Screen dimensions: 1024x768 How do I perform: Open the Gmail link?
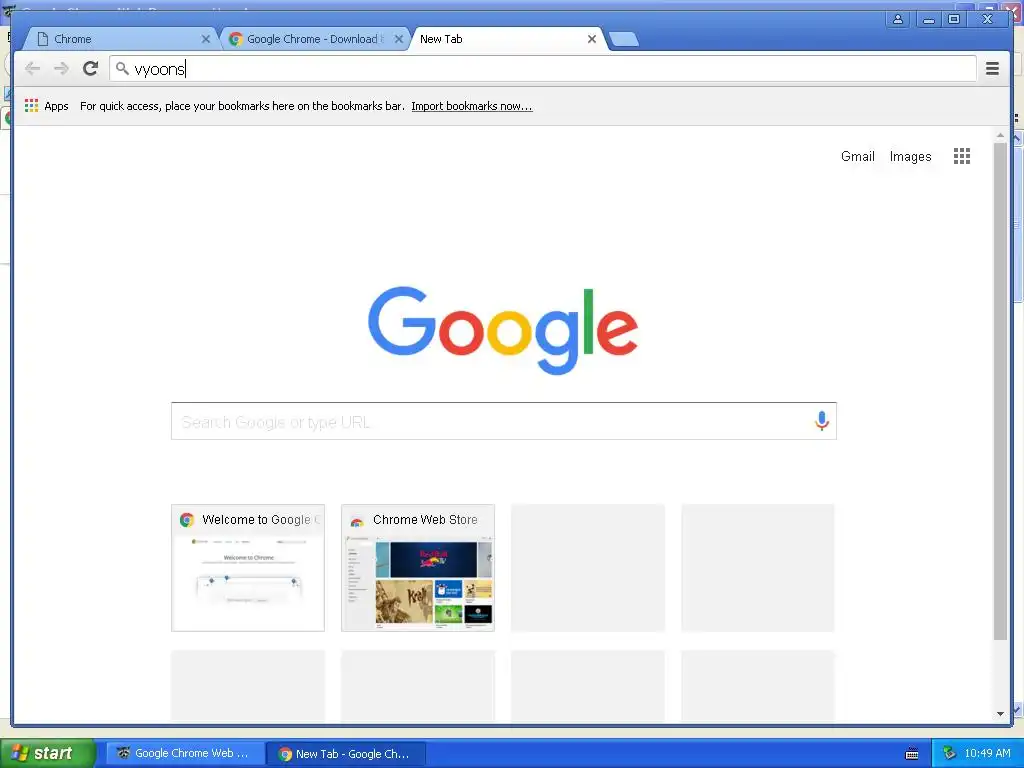[x=857, y=156]
